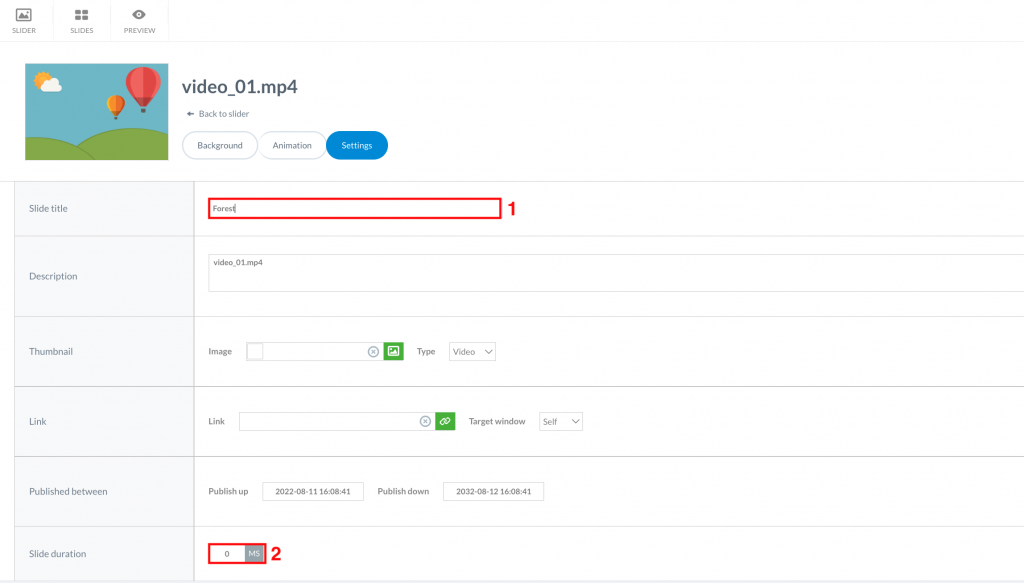Click into the Description text area
Image resolution: width=1024 pixels, height=583 pixels.
616,273
